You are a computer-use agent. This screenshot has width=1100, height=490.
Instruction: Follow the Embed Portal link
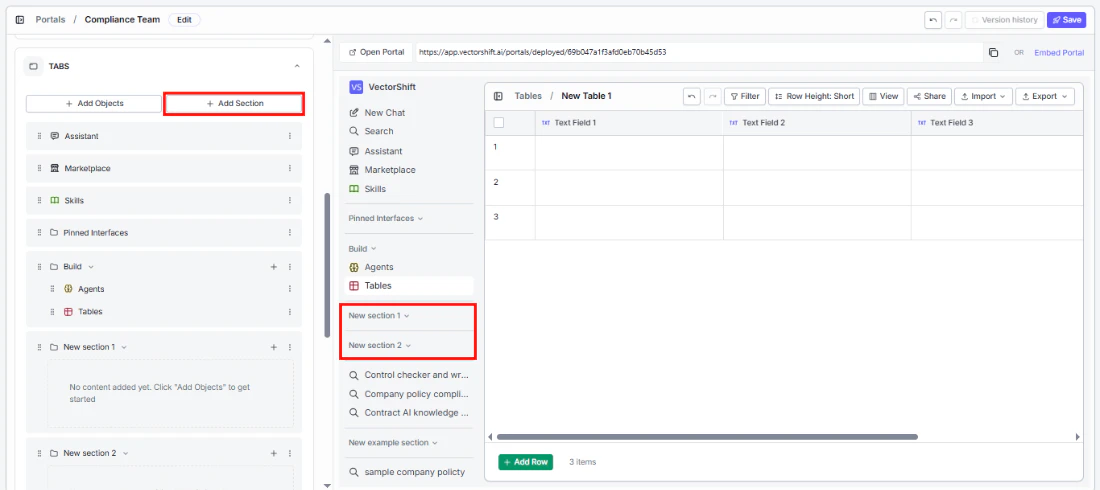[1059, 53]
